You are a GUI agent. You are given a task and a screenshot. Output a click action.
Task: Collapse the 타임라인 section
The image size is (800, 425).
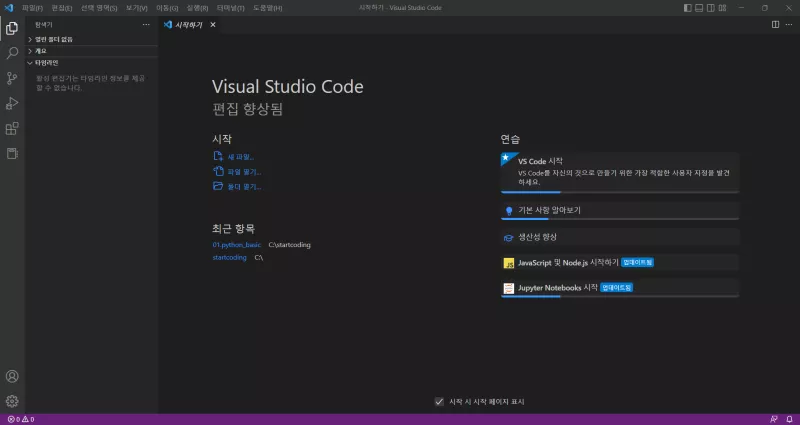pyautogui.click(x=92, y=63)
